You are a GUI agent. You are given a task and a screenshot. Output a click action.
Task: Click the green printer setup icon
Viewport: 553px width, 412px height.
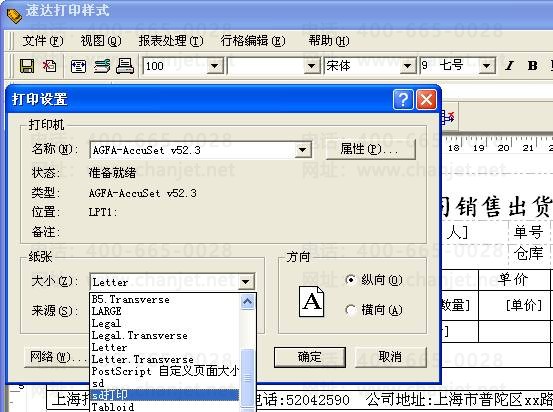click(x=102, y=66)
